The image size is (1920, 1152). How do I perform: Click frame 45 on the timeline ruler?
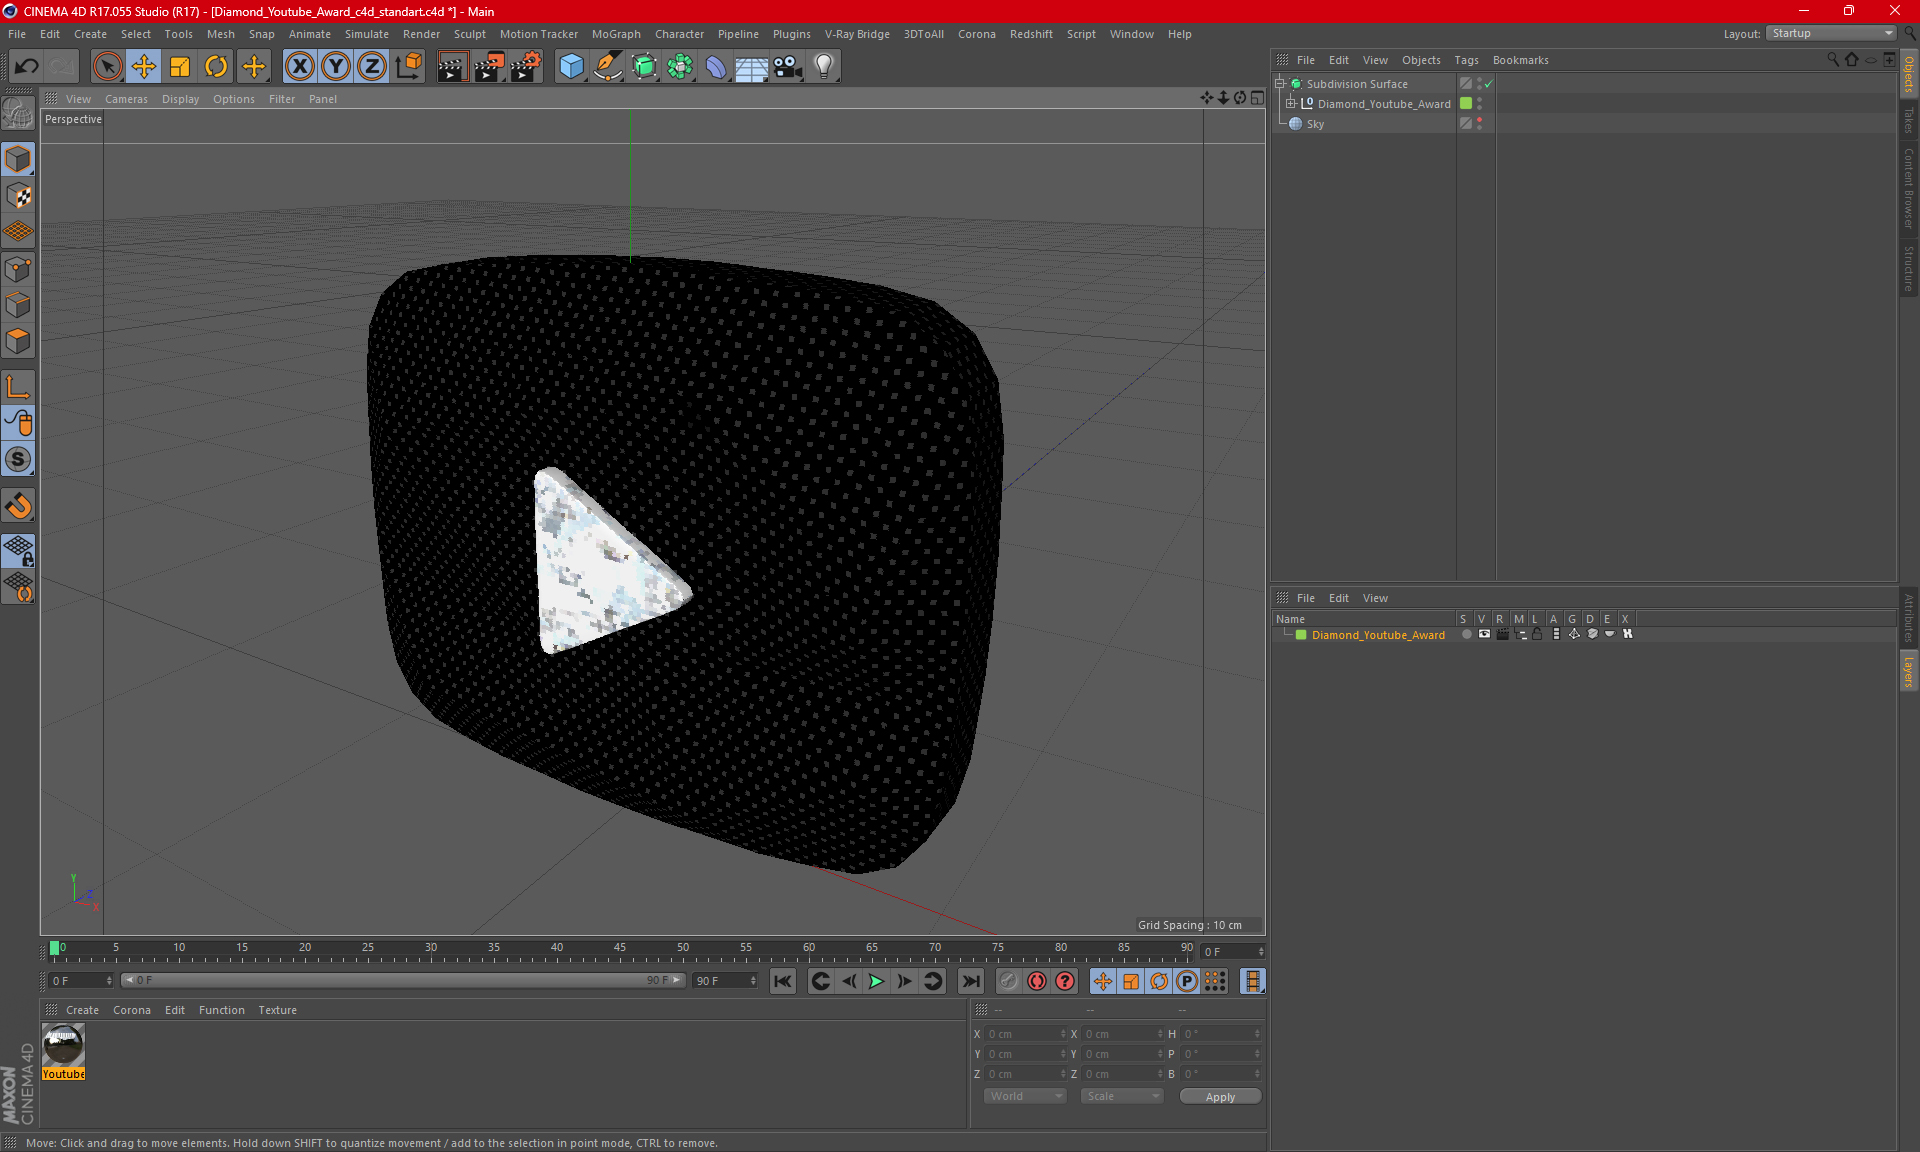click(620, 950)
